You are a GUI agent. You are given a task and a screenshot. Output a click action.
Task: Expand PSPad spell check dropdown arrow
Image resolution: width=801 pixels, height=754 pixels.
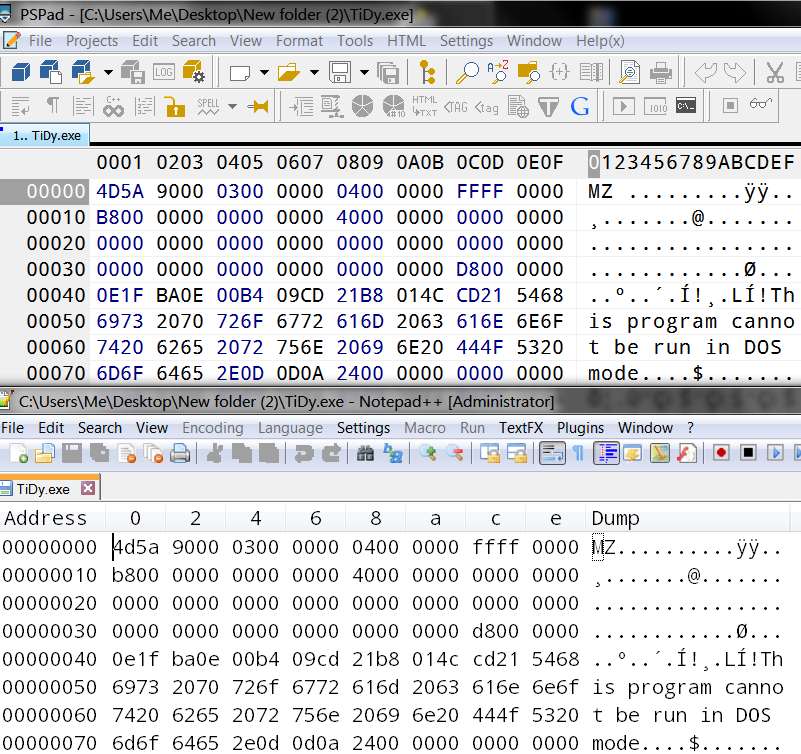tap(232, 107)
